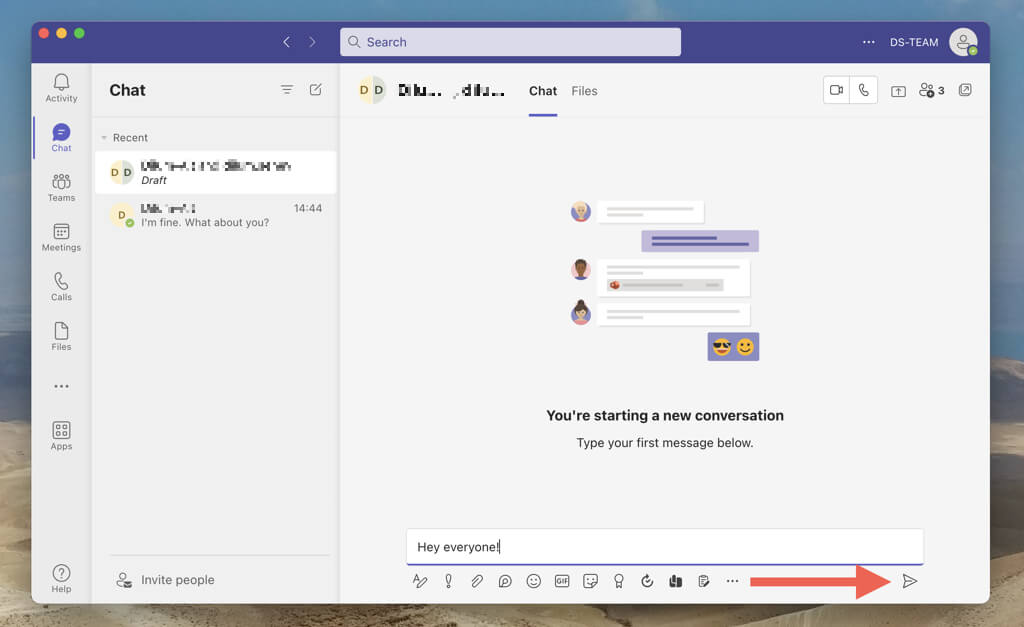Open Viva Learning icon in compose toolbar
The width and height of the screenshot is (1024, 627).
tap(675, 581)
